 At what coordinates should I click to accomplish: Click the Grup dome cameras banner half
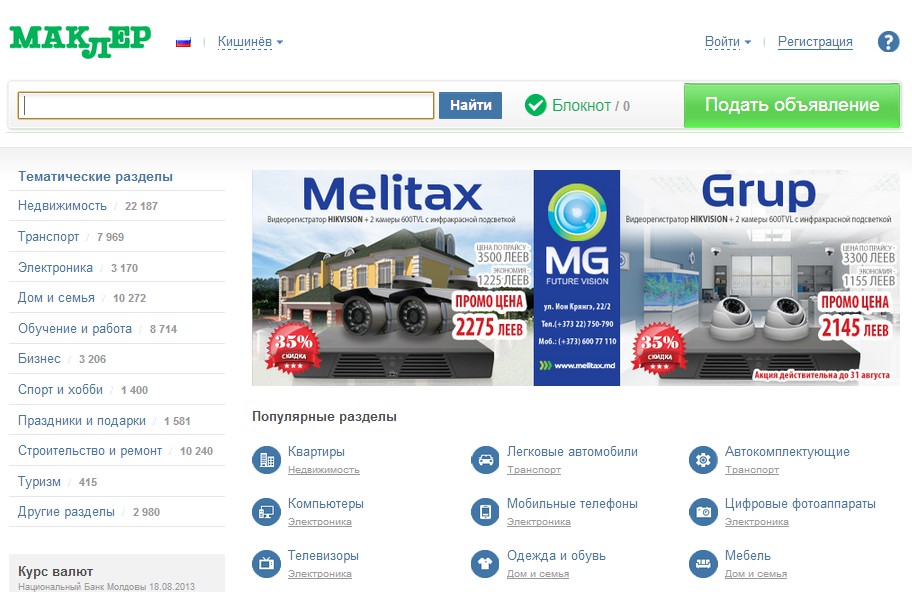point(760,278)
